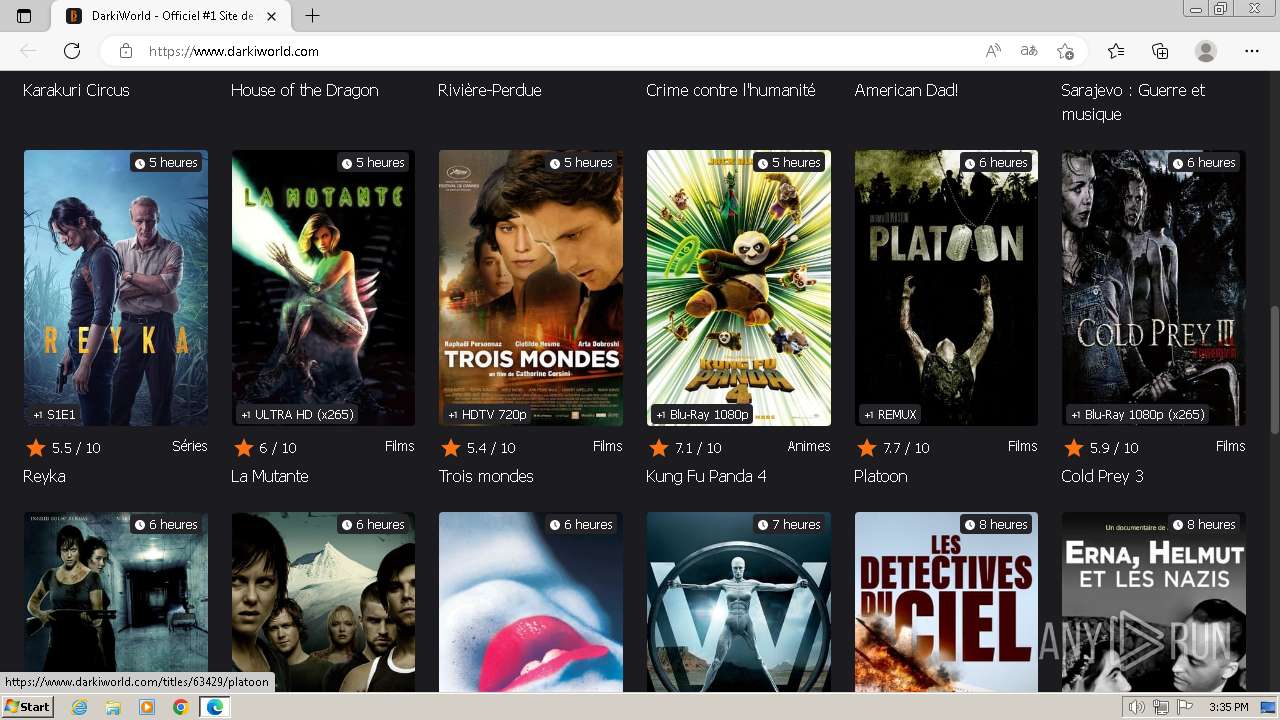Click the taskbar clock 3:35 PM
Screen dimensions: 1280x720
pyautogui.click(x=1228, y=707)
